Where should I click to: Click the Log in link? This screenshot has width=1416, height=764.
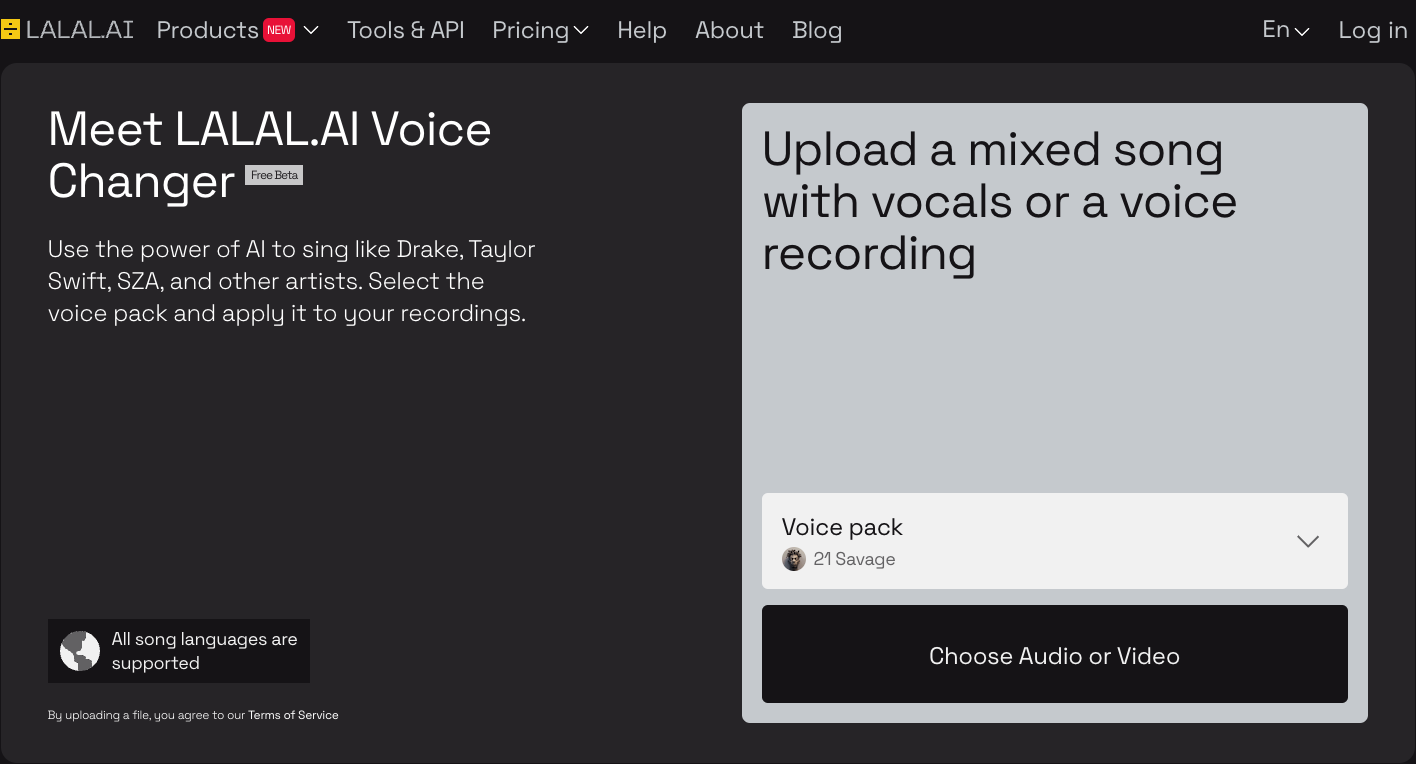(x=1373, y=30)
